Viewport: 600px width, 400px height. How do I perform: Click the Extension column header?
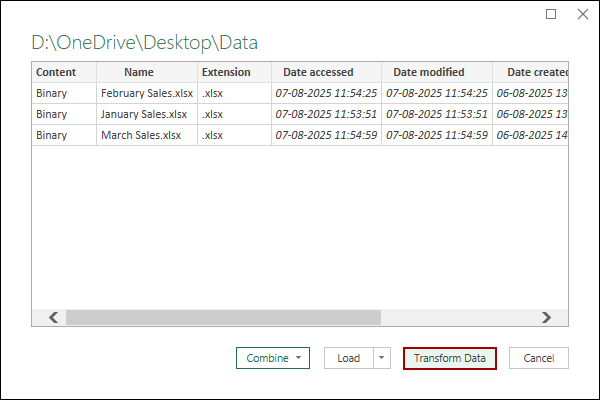point(226,72)
